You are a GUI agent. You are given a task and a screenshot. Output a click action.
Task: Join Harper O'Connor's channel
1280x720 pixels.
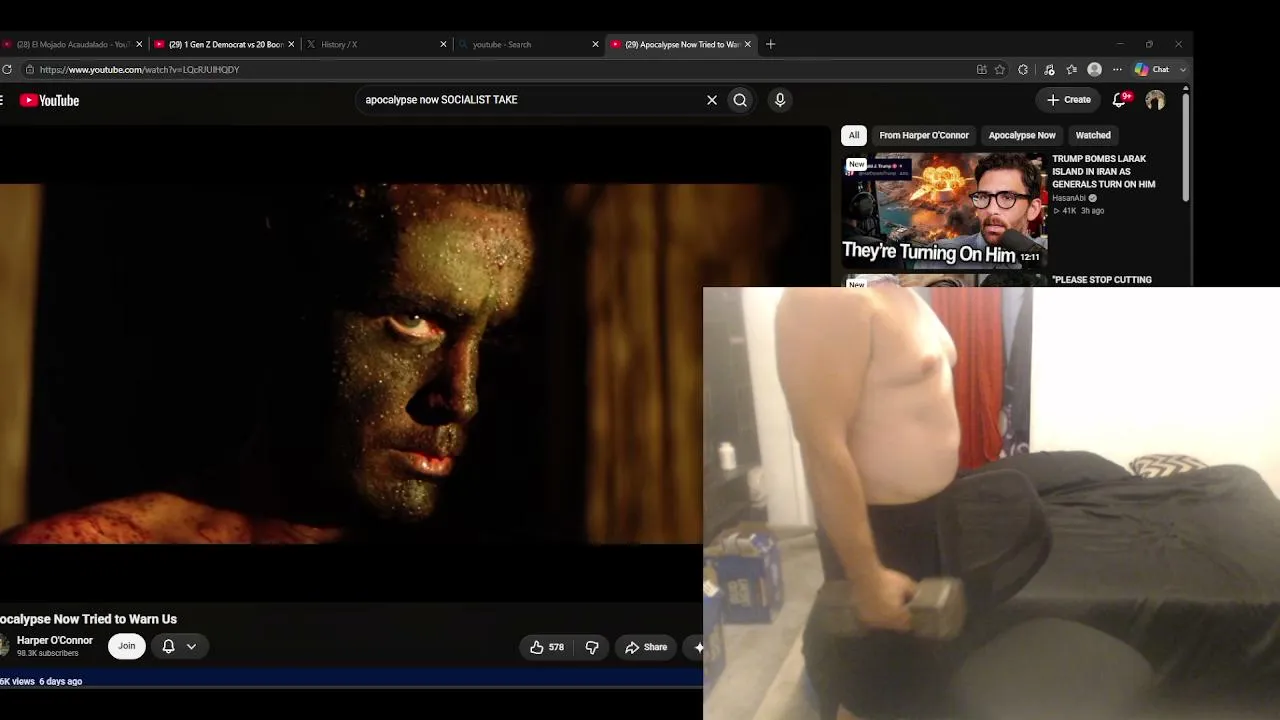[x=127, y=646]
